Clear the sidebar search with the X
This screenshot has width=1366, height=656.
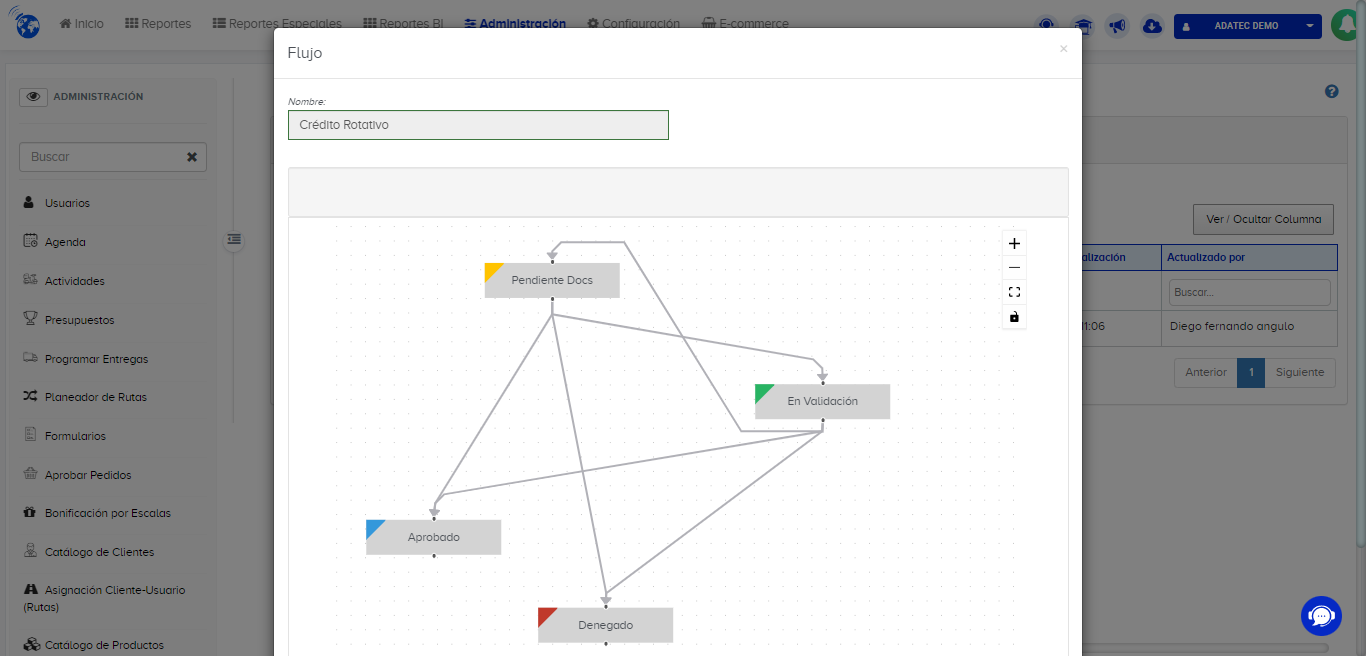192,156
